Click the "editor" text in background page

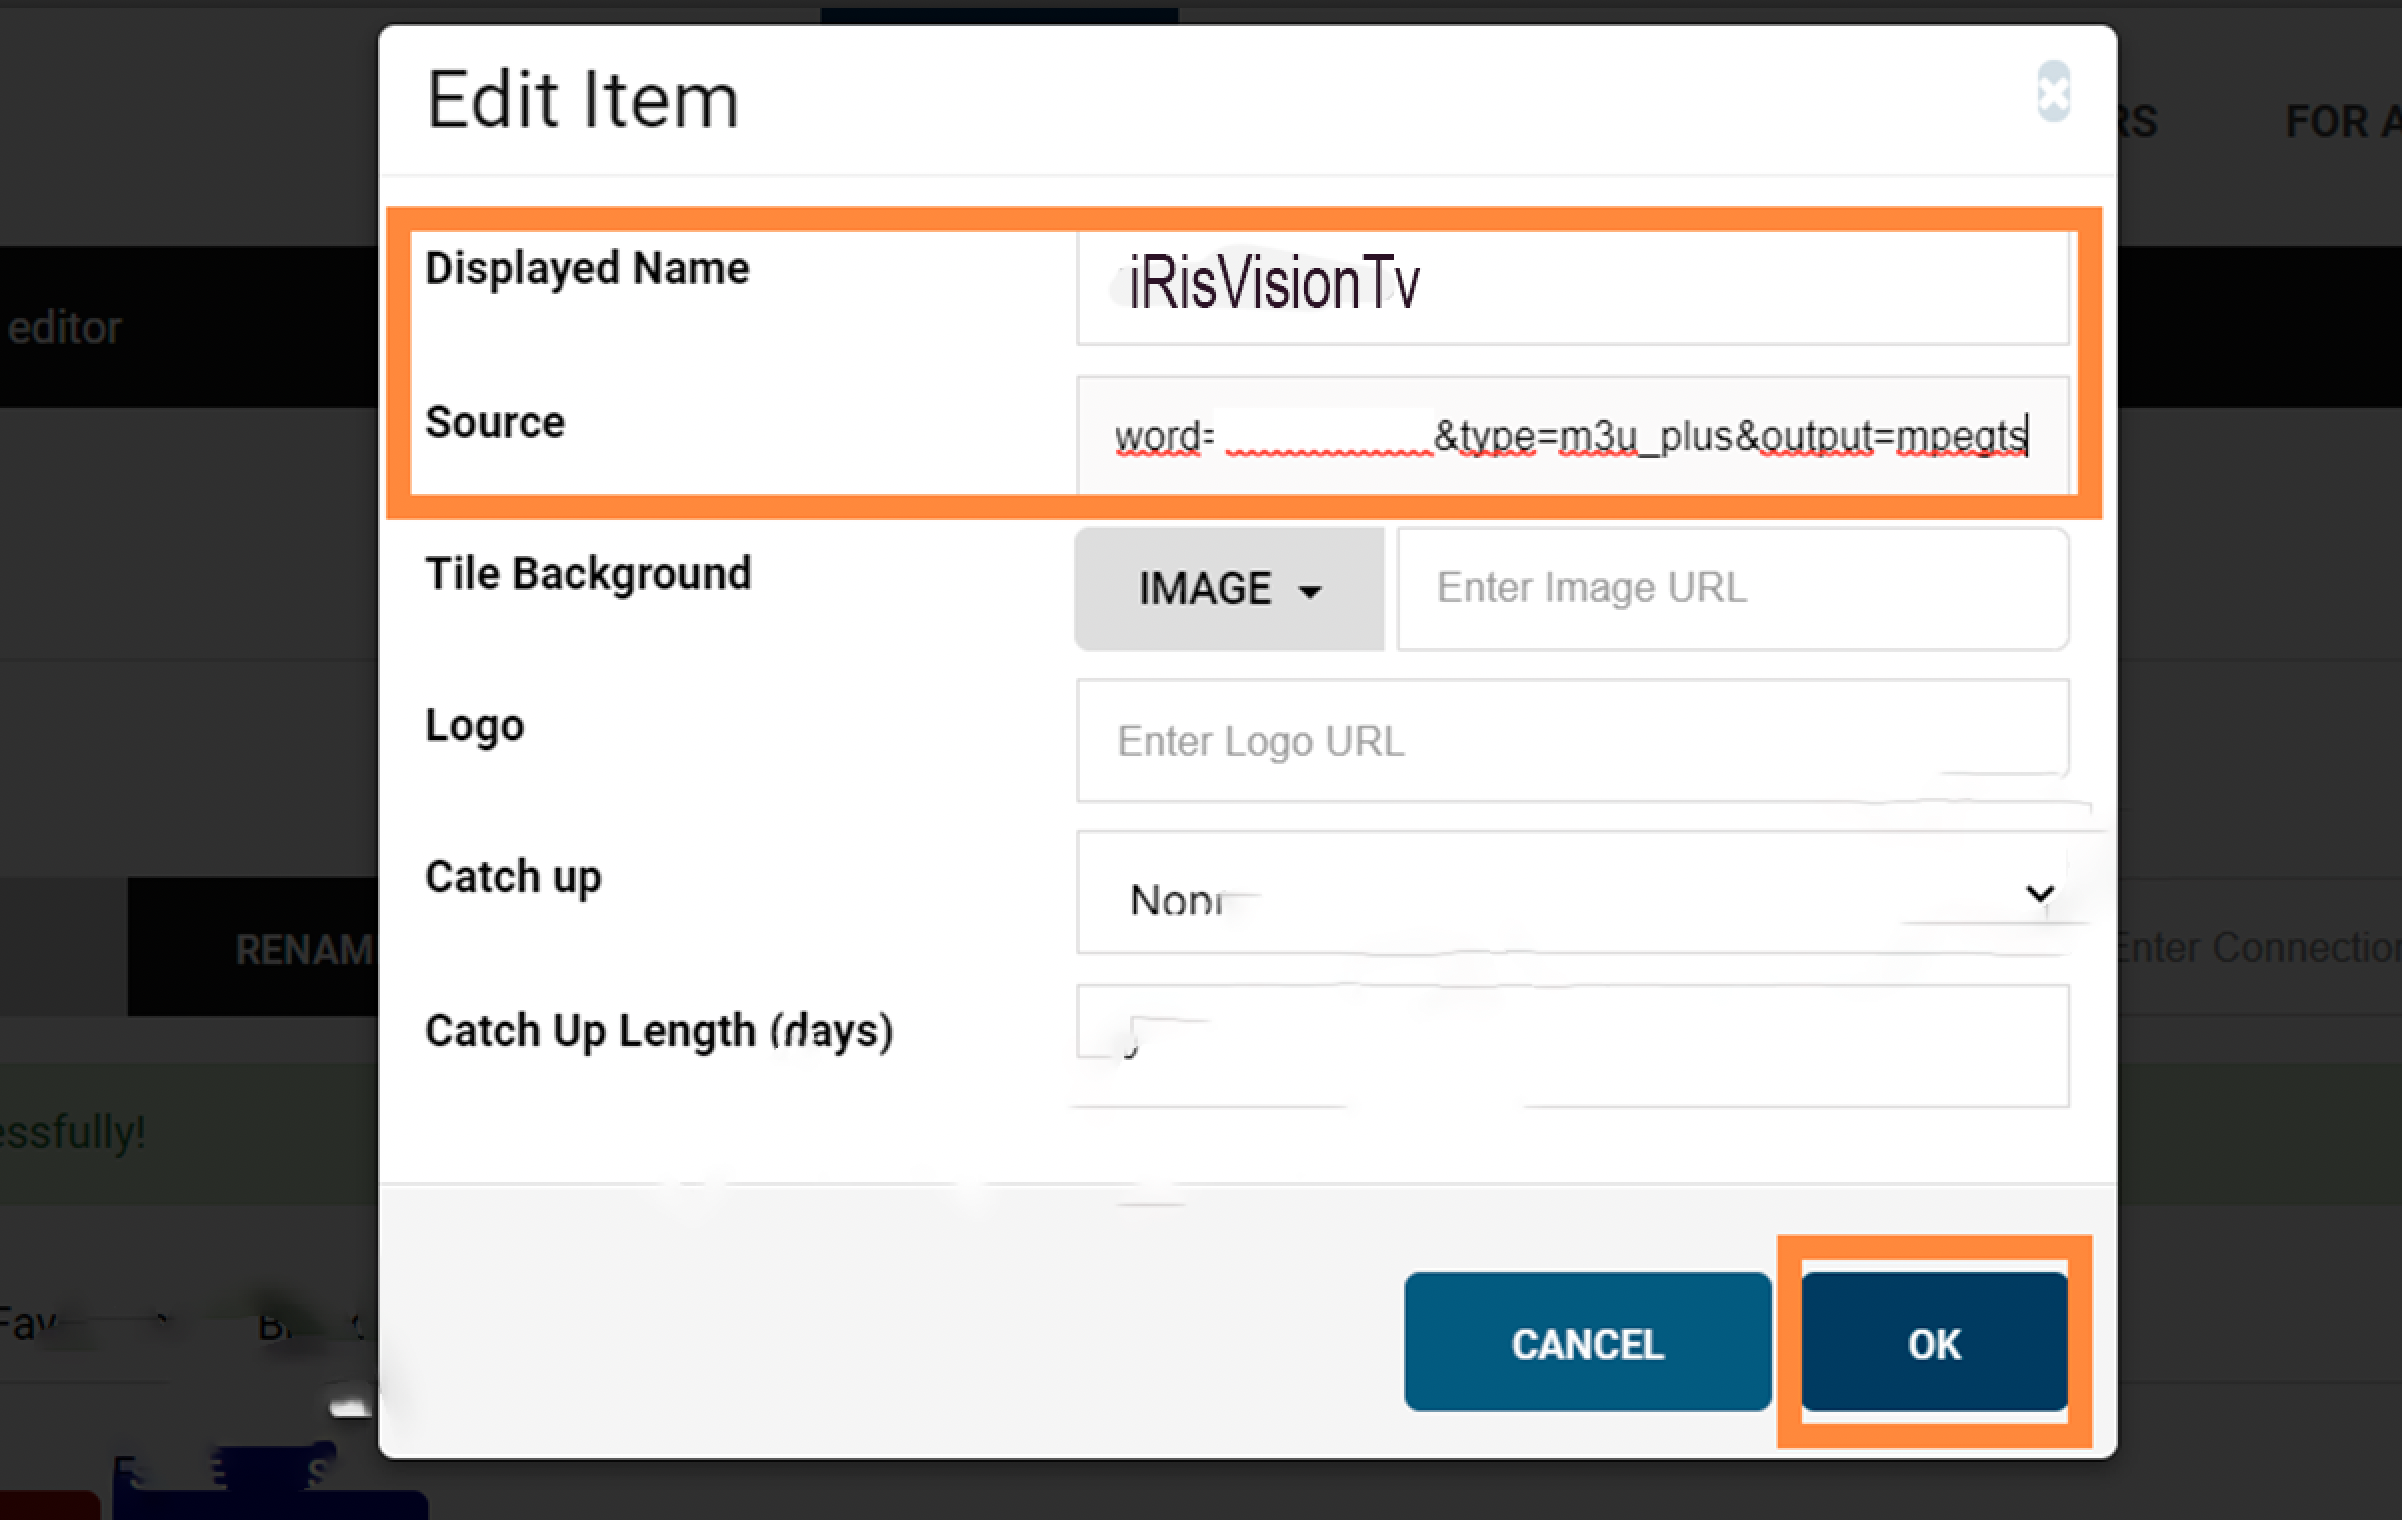tap(64, 328)
